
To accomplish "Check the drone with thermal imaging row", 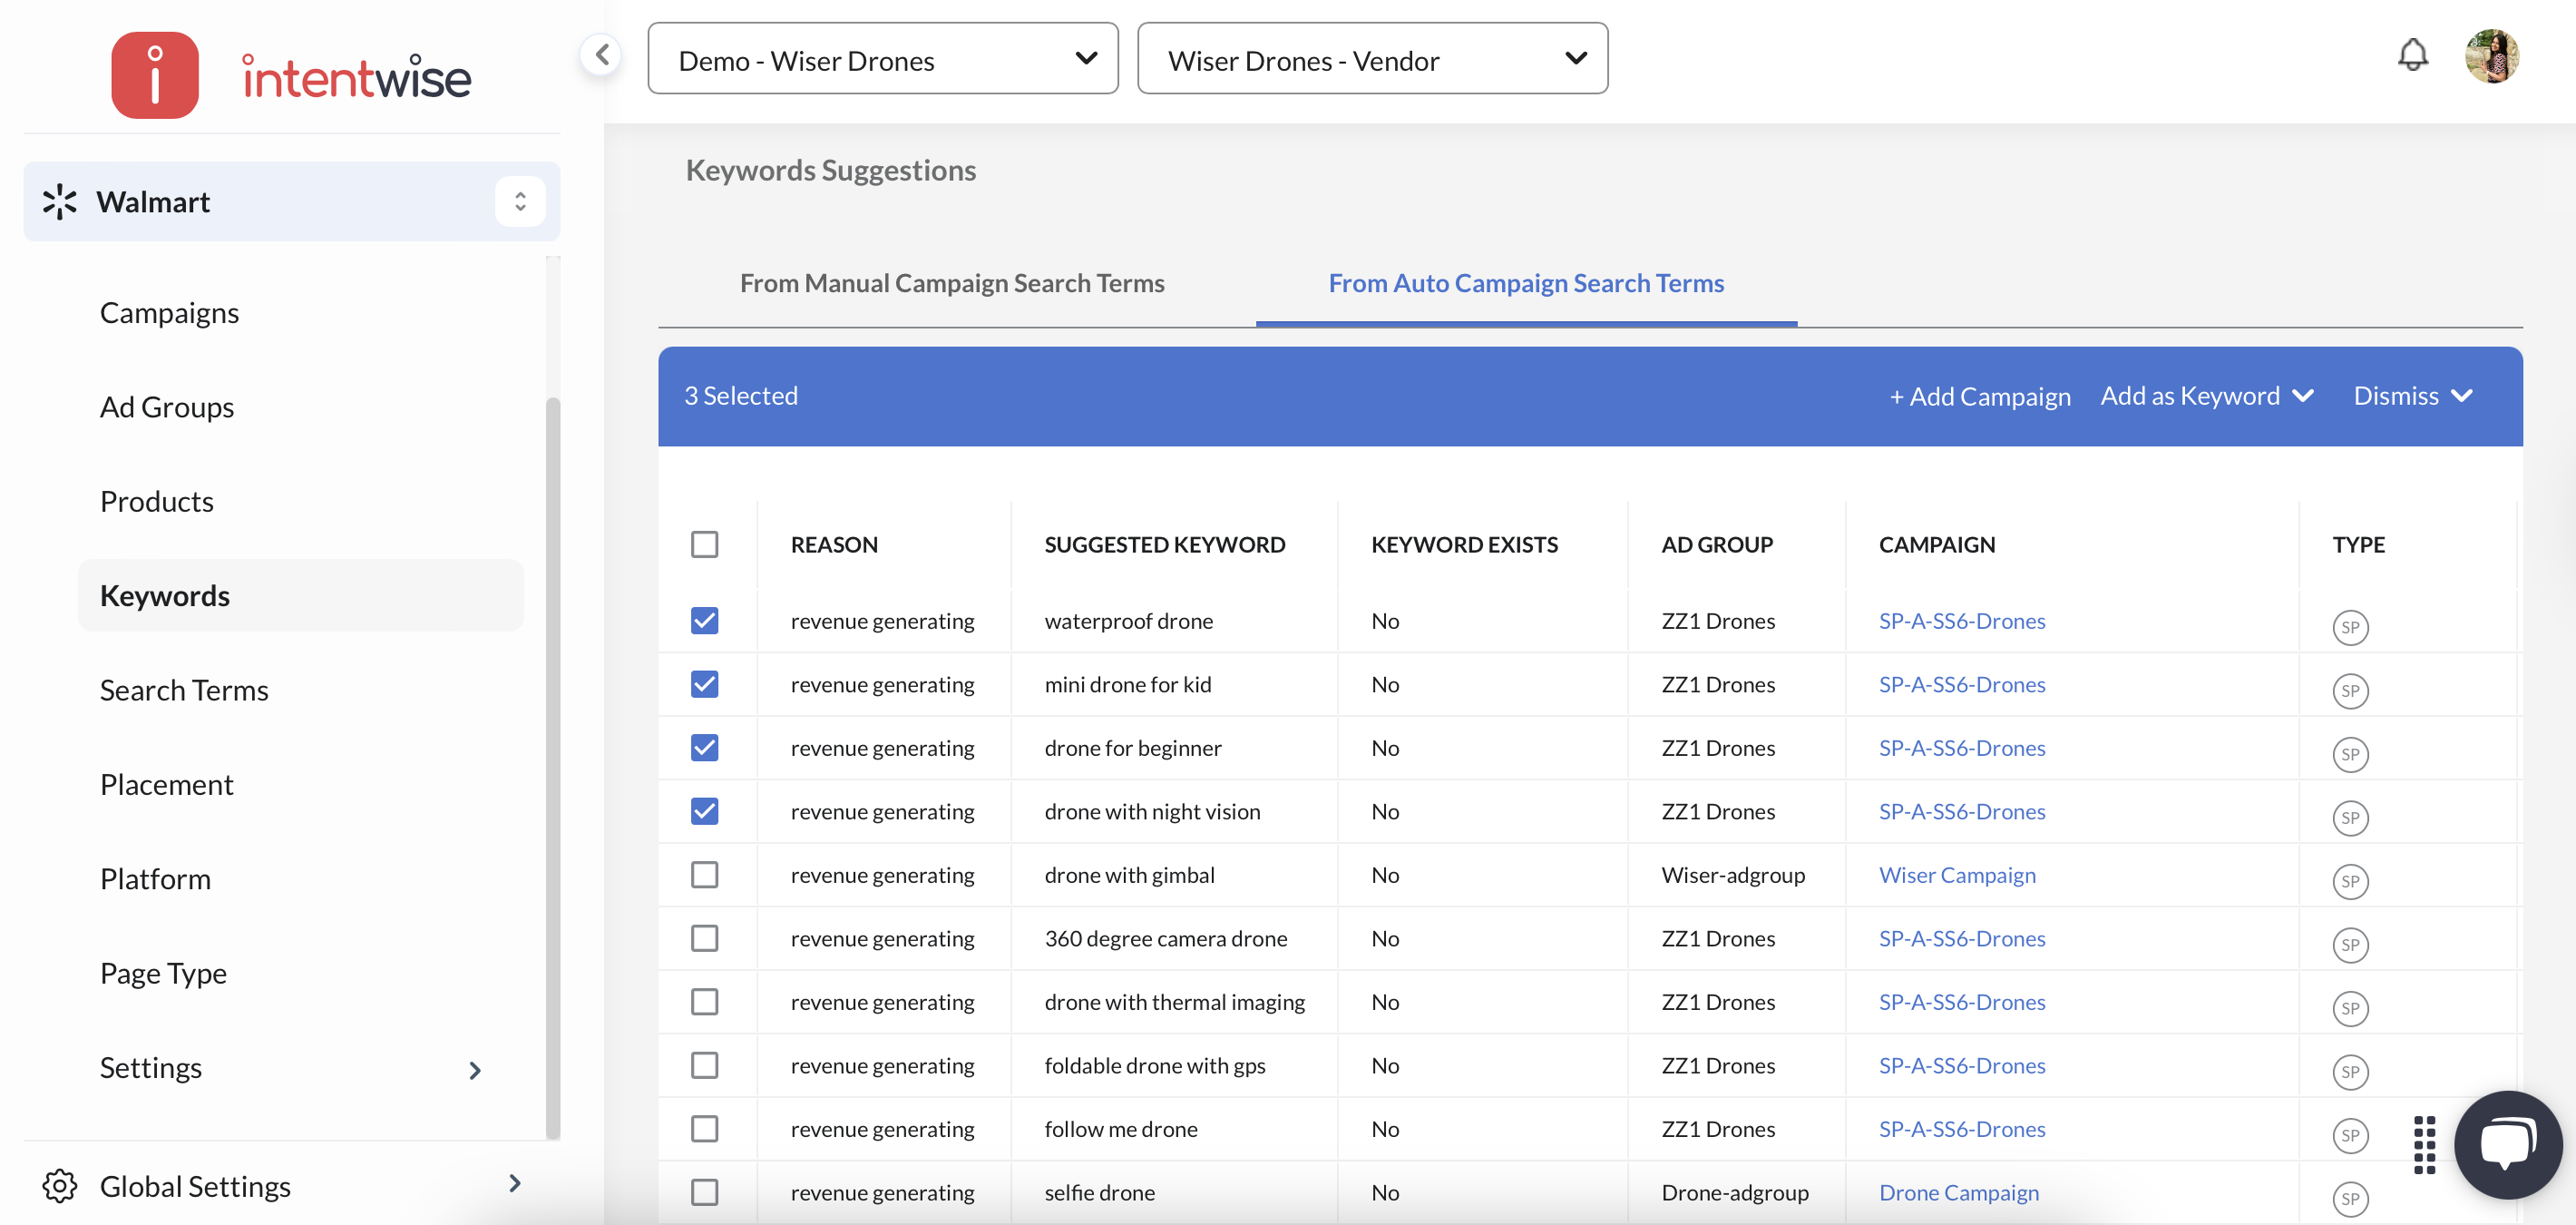I will pyautogui.click(x=704, y=1001).
